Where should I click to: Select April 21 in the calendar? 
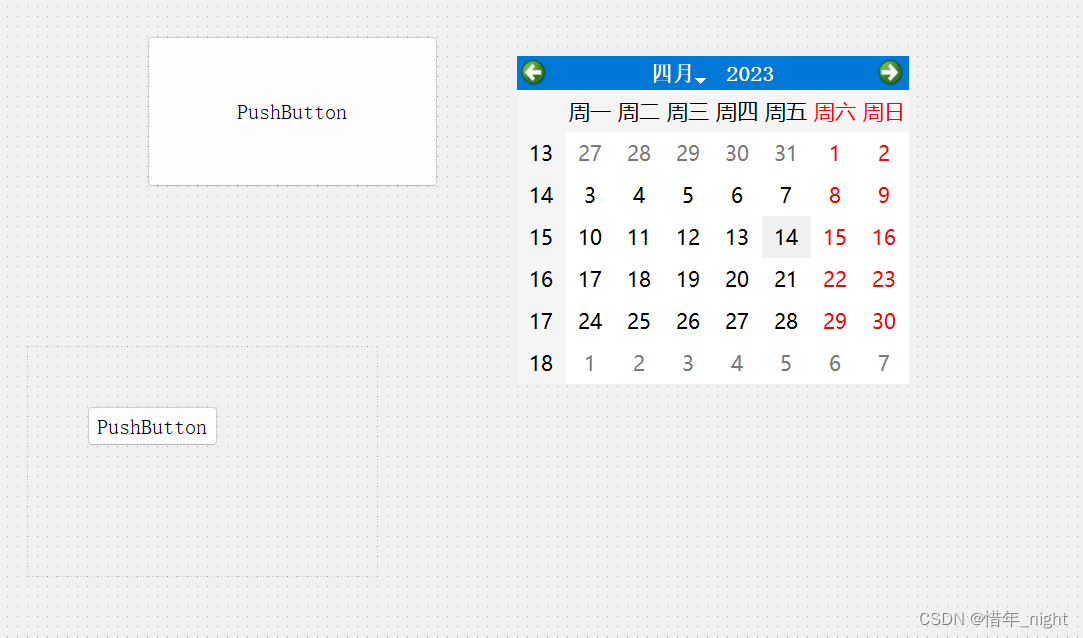pyautogui.click(x=786, y=279)
